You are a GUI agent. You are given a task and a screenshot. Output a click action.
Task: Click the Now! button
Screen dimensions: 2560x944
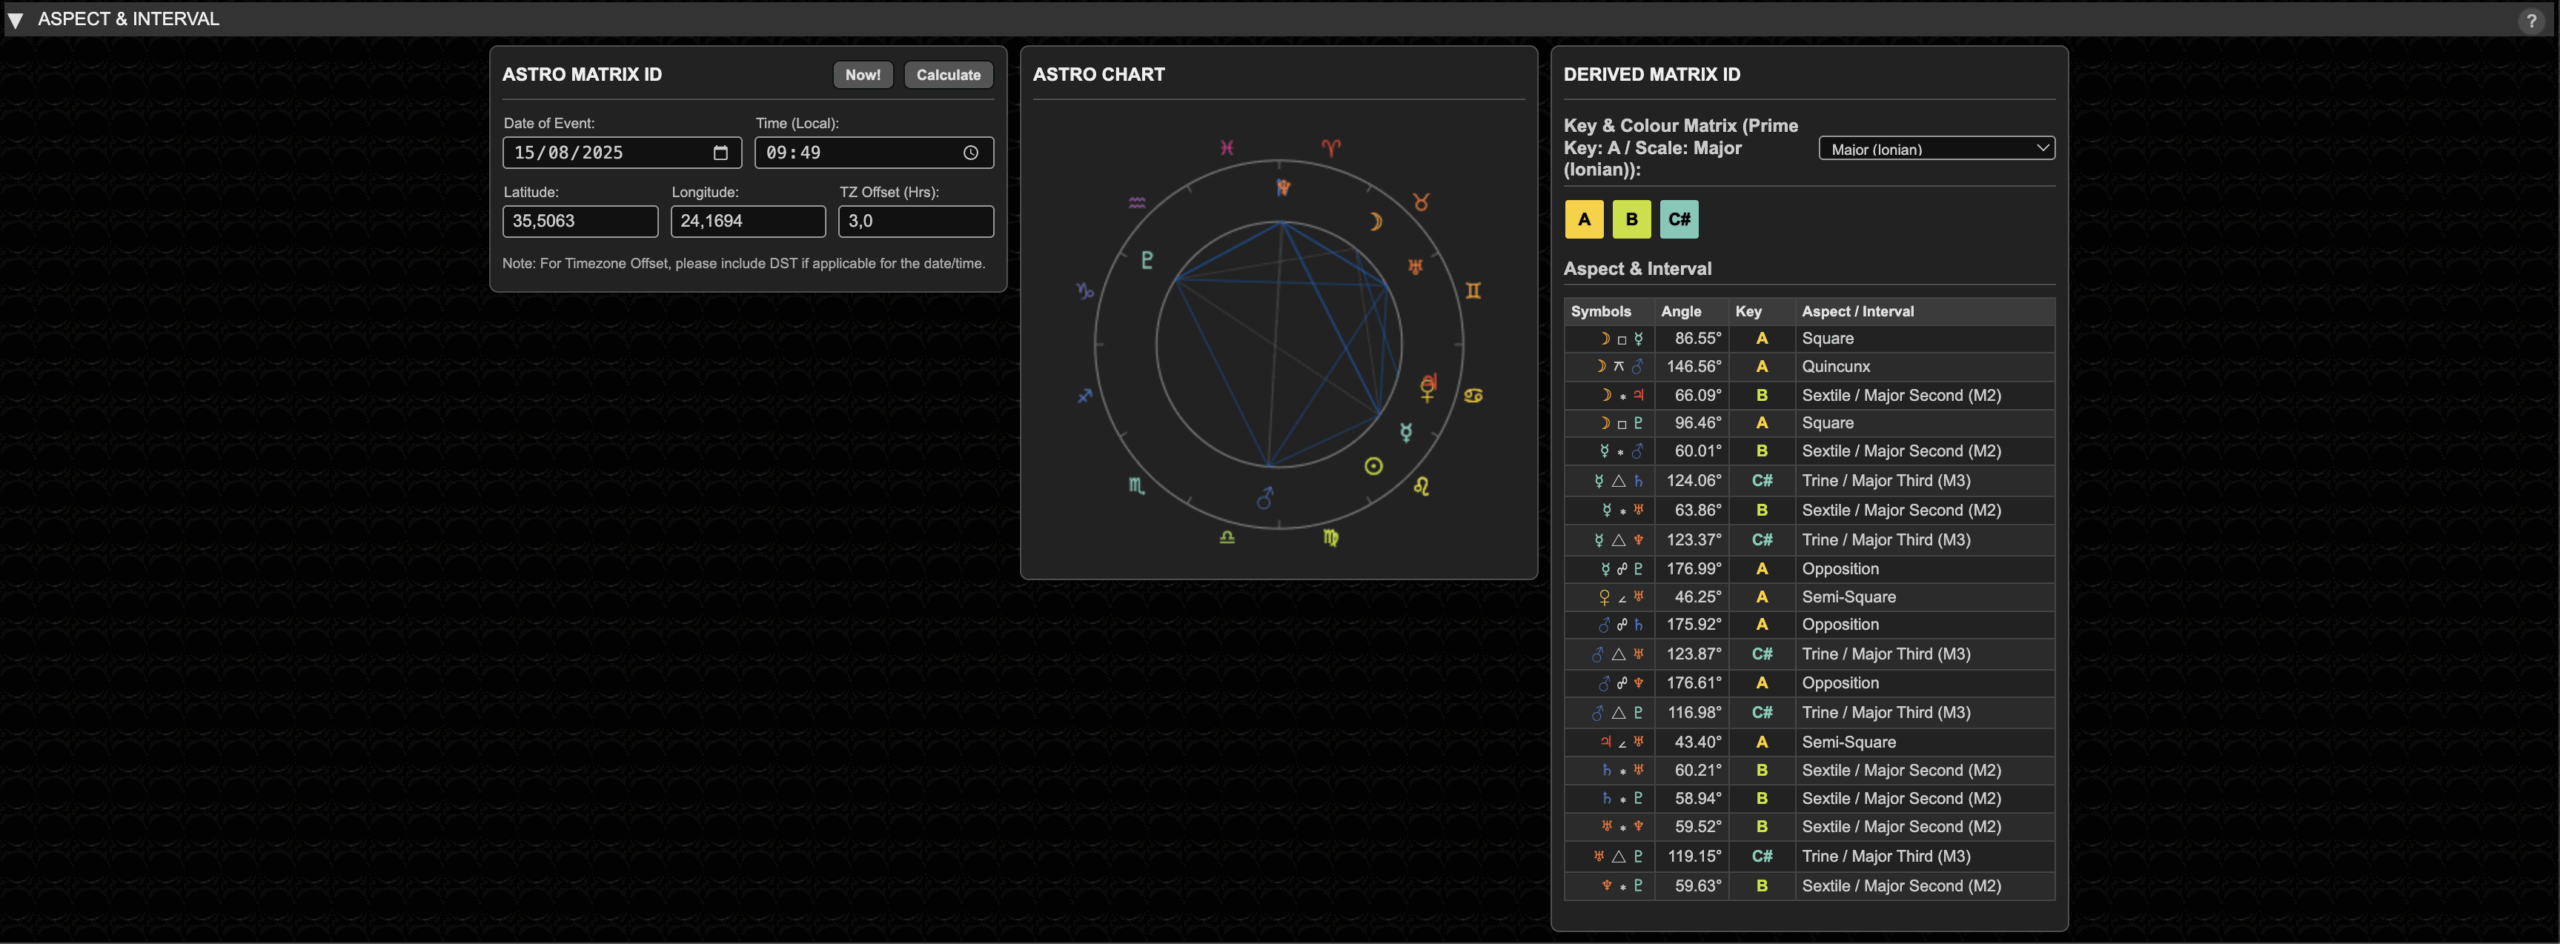tap(862, 75)
